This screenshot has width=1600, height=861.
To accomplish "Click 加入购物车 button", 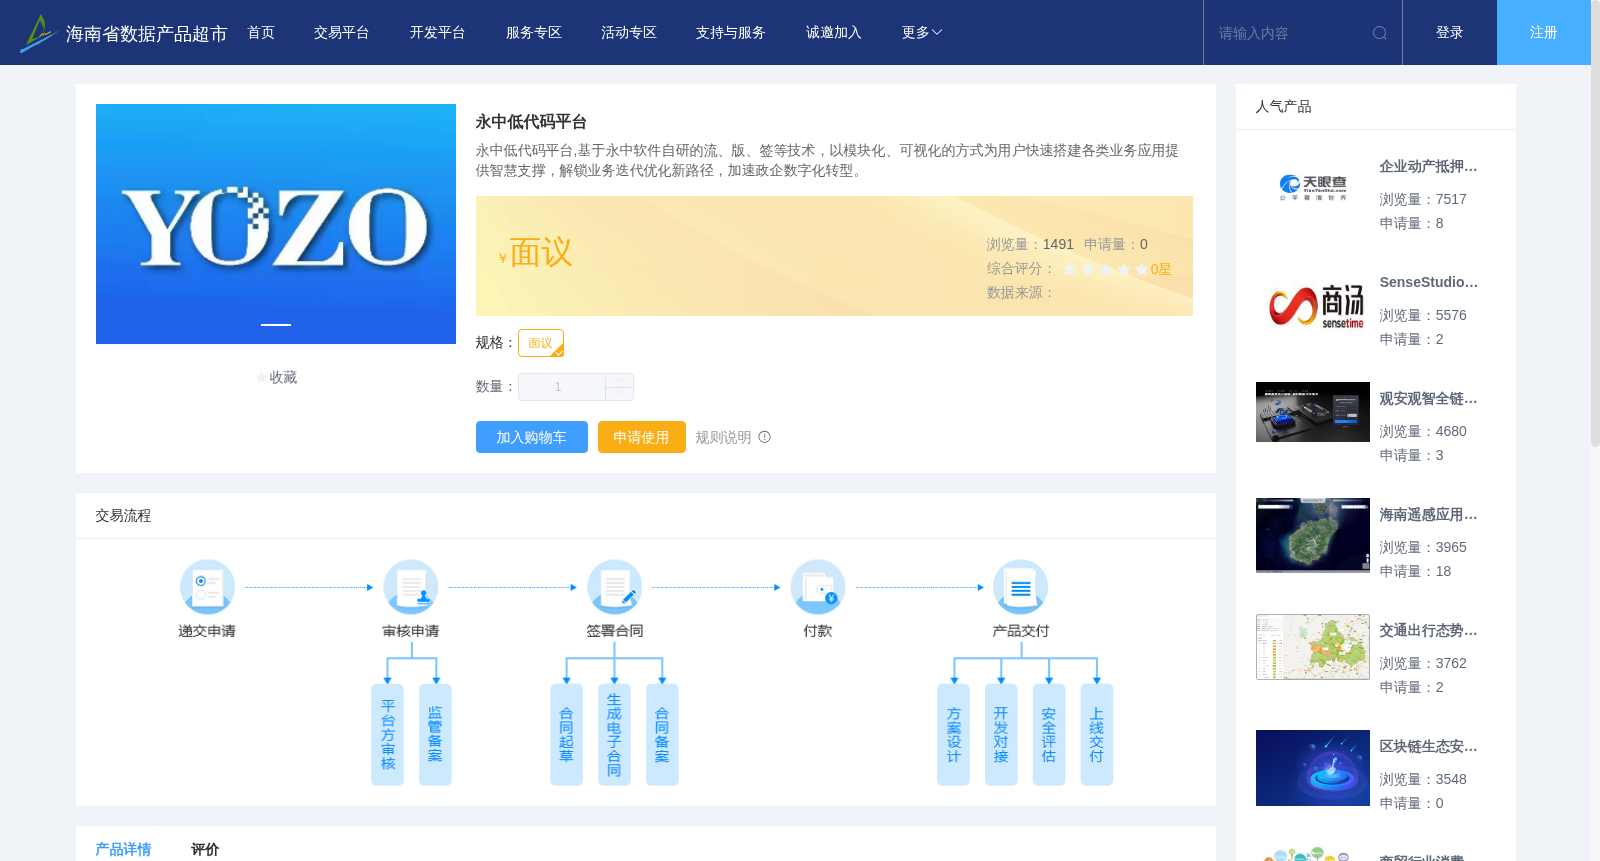I will pos(532,437).
